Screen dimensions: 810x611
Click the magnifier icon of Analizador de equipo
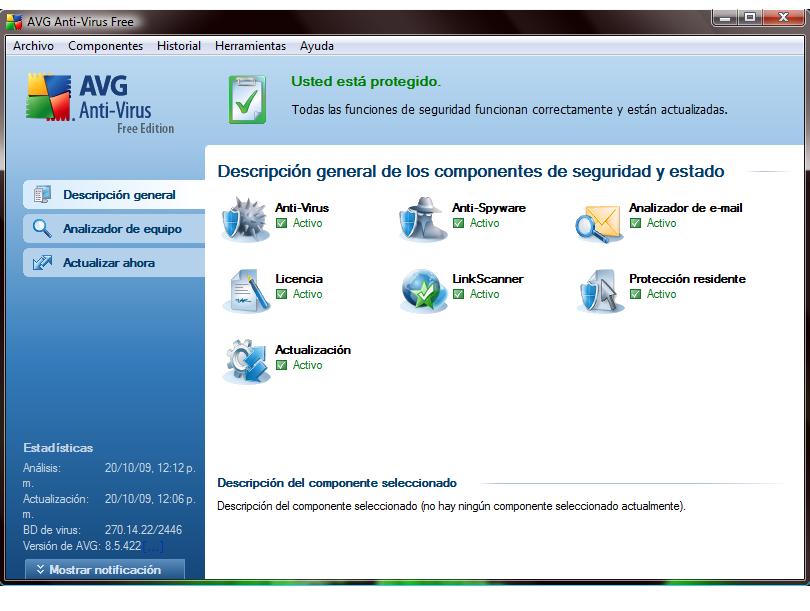pyautogui.click(x=42, y=228)
